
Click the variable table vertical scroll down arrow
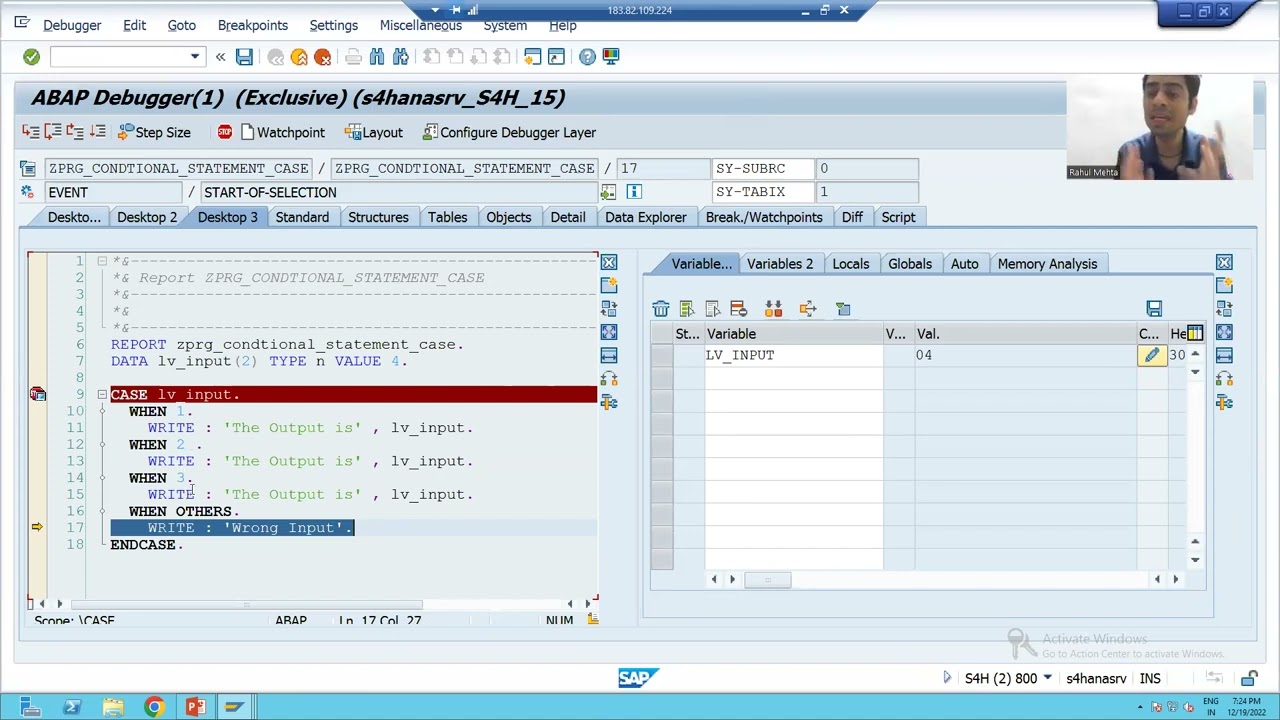pos(1195,559)
